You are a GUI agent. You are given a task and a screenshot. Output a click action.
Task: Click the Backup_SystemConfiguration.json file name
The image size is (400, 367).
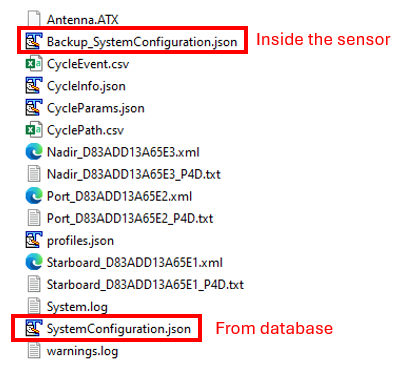(142, 42)
